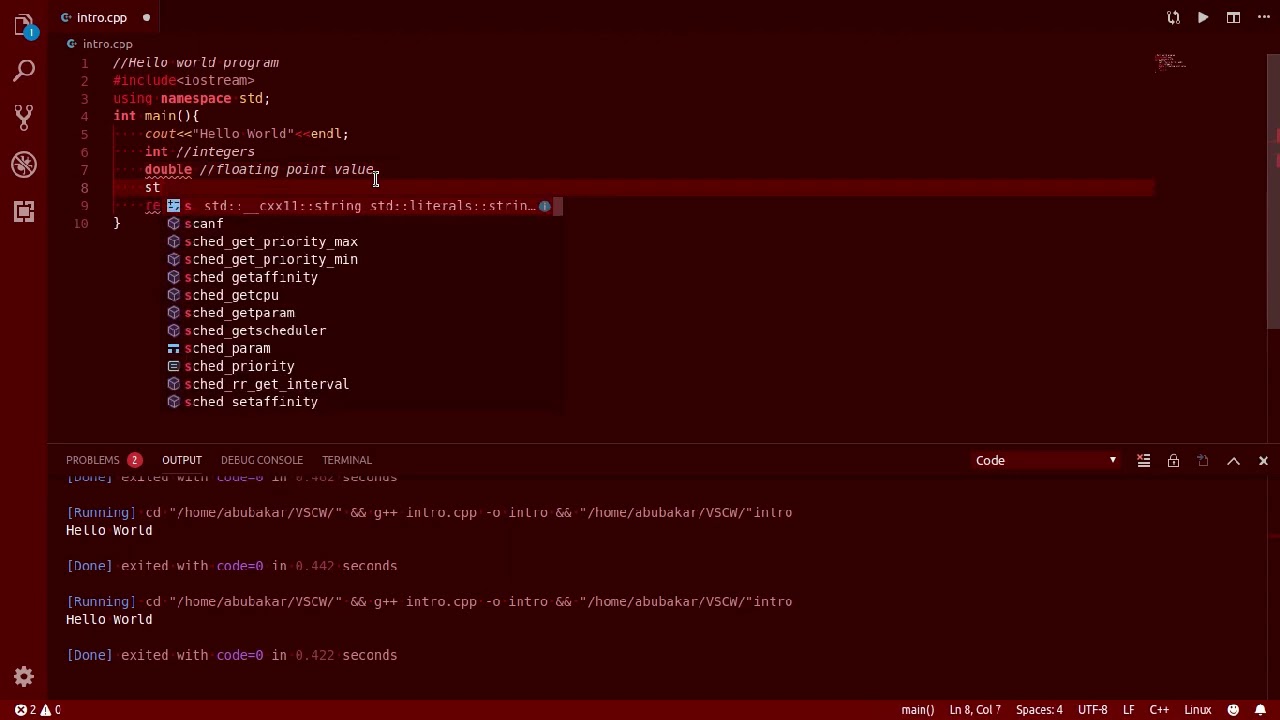This screenshot has height=720, width=1280.
Task: Open the Source Control view
Action: pyautogui.click(x=24, y=117)
